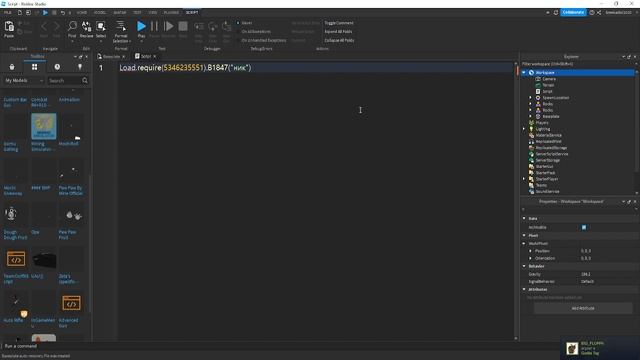Close the Script document tab

pos(154,56)
